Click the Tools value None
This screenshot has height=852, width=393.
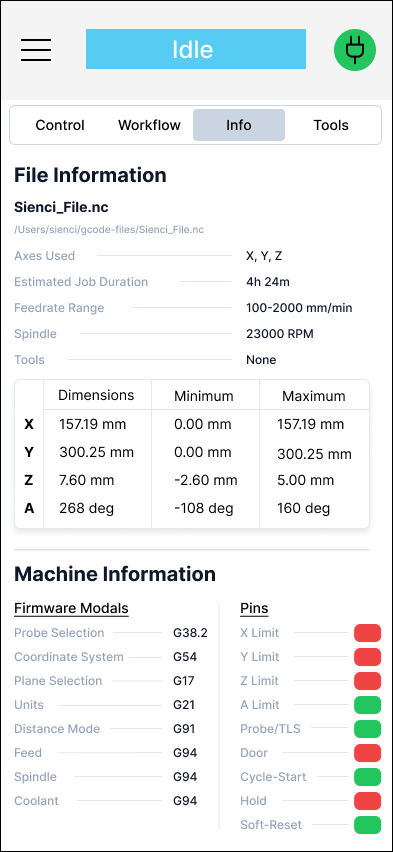click(261, 360)
